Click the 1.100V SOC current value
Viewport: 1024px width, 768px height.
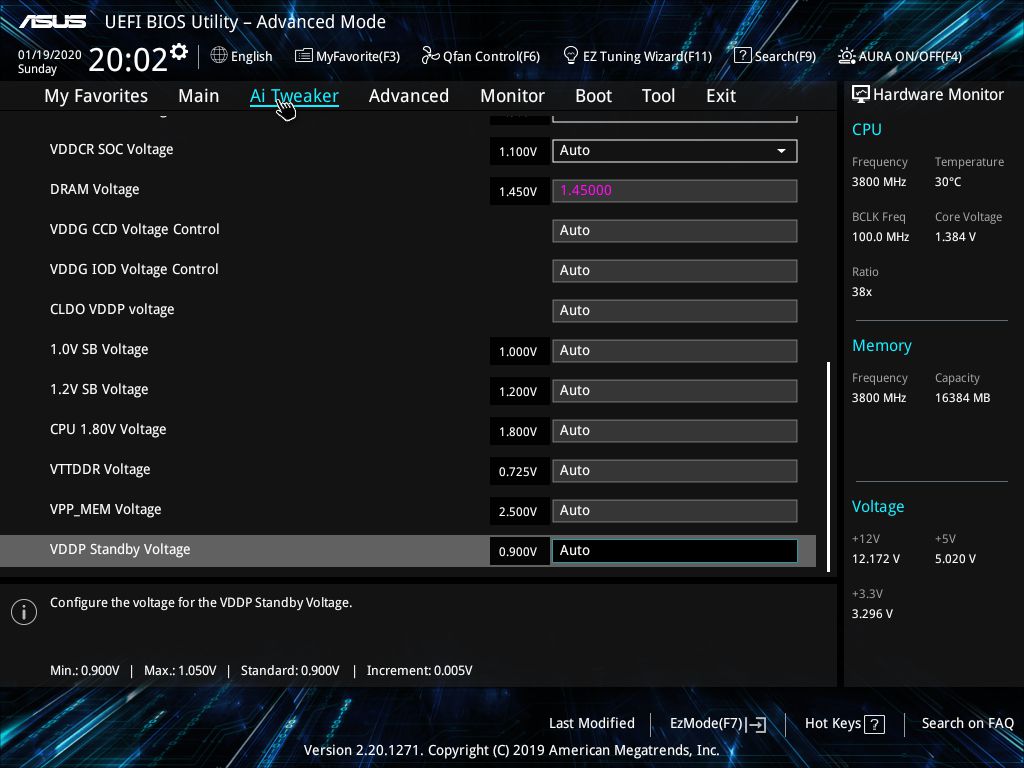[x=519, y=152]
